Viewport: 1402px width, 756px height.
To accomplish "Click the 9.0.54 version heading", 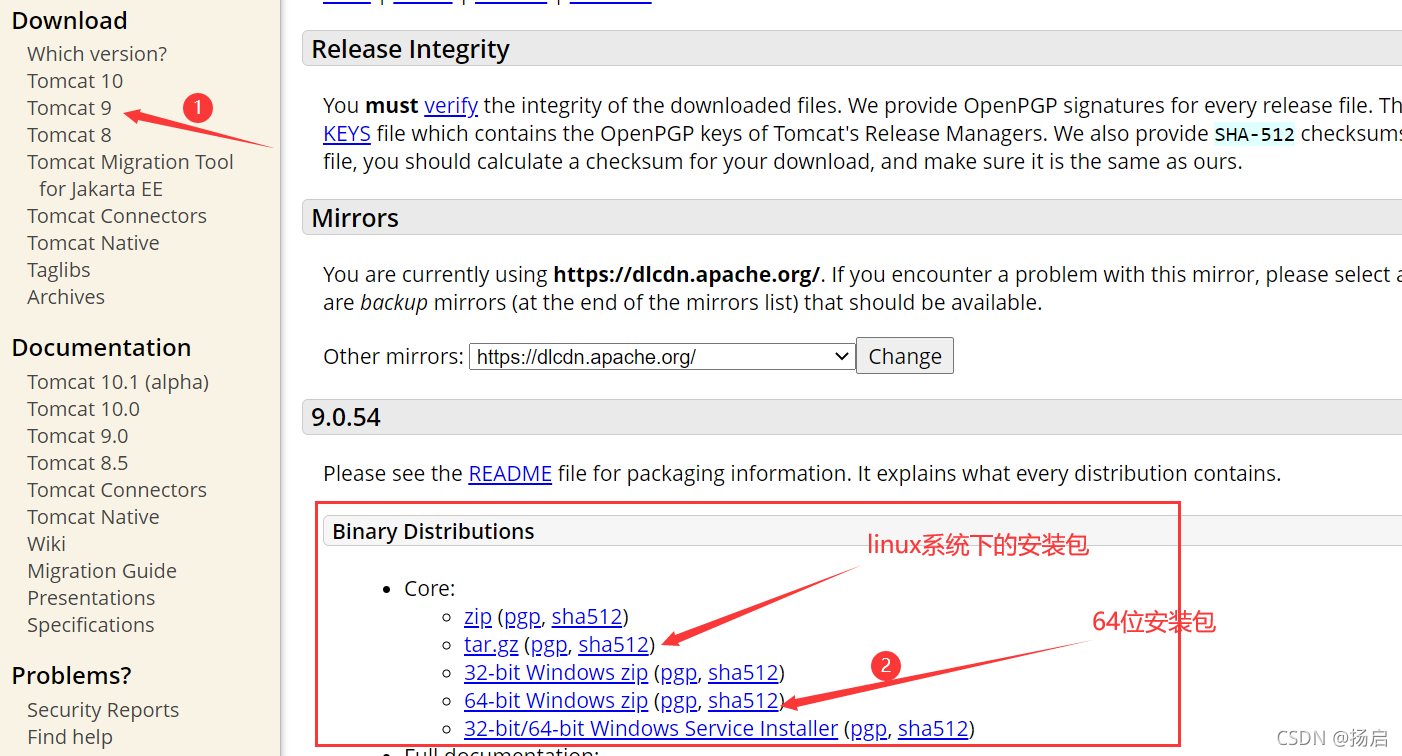I will [346, 417].
